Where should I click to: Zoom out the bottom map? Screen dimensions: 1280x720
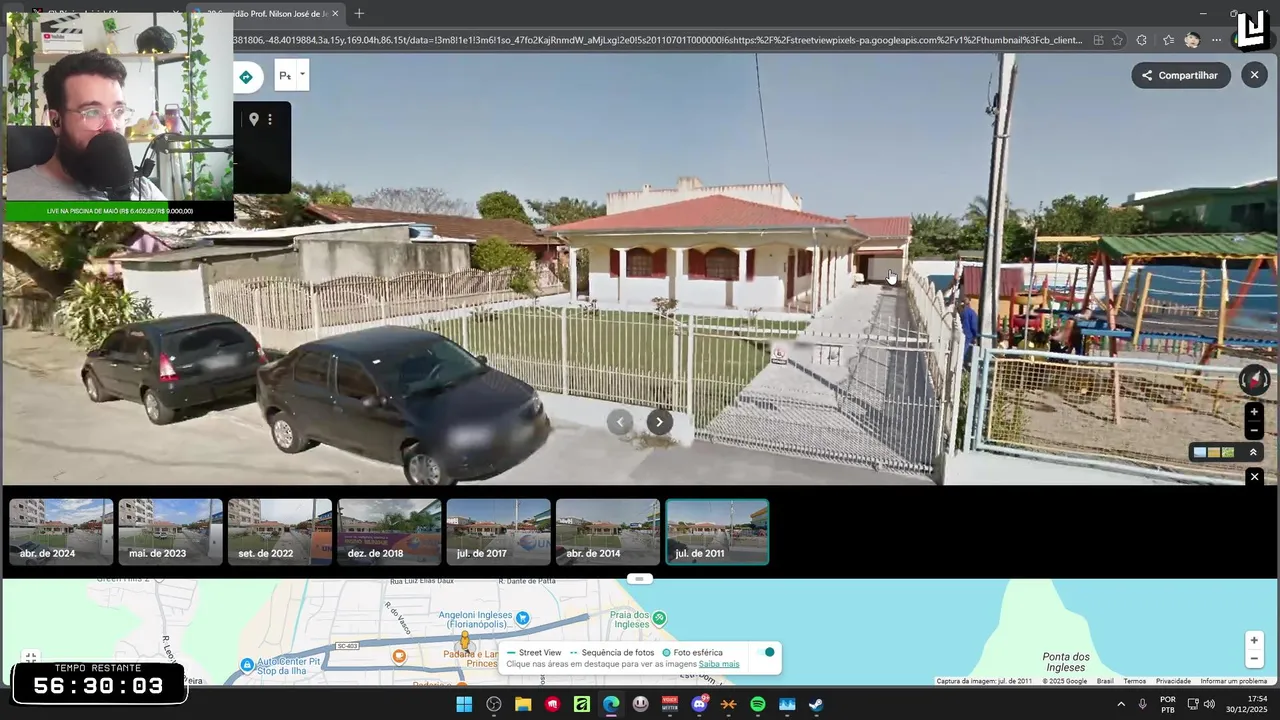click(x=1254, y=659)
